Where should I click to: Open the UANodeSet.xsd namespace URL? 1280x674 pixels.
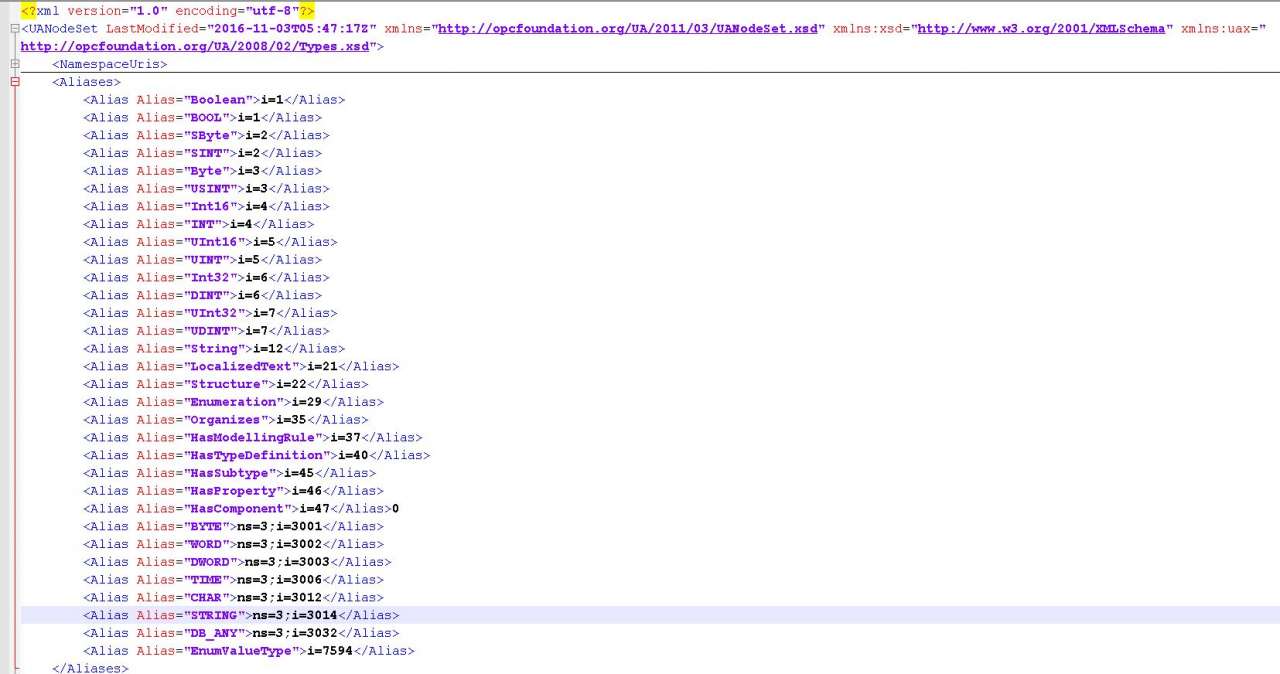(x=628, y=29)
